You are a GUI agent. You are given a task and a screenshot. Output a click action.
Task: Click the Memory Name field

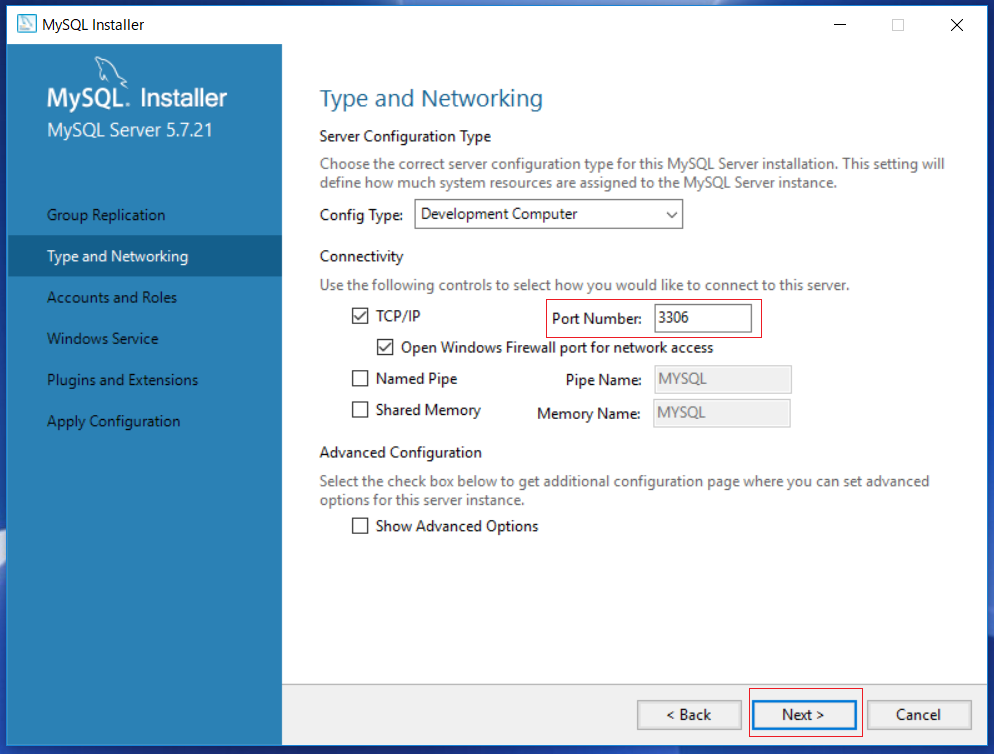click(722, 413)
